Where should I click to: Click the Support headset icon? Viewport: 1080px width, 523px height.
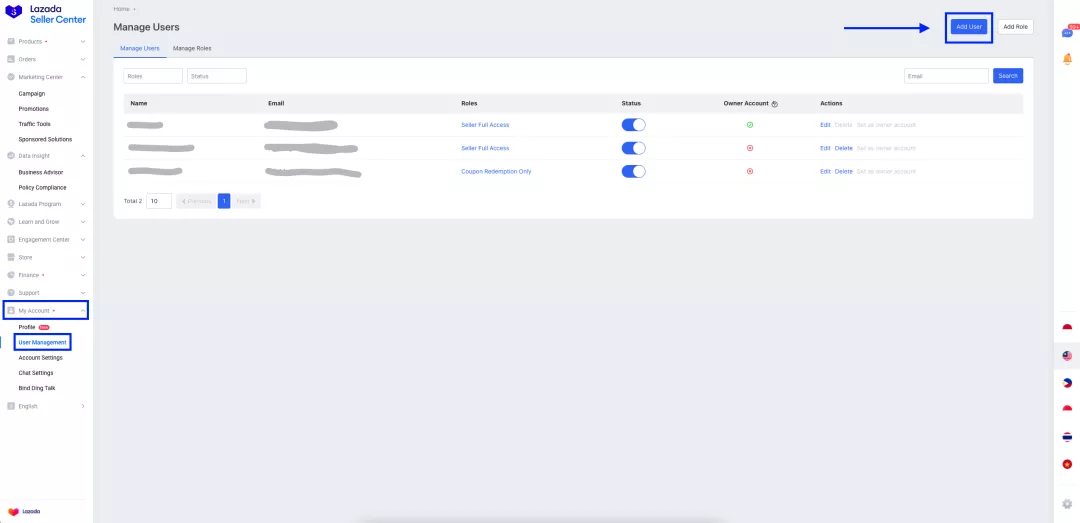click(x=11, y=293)
